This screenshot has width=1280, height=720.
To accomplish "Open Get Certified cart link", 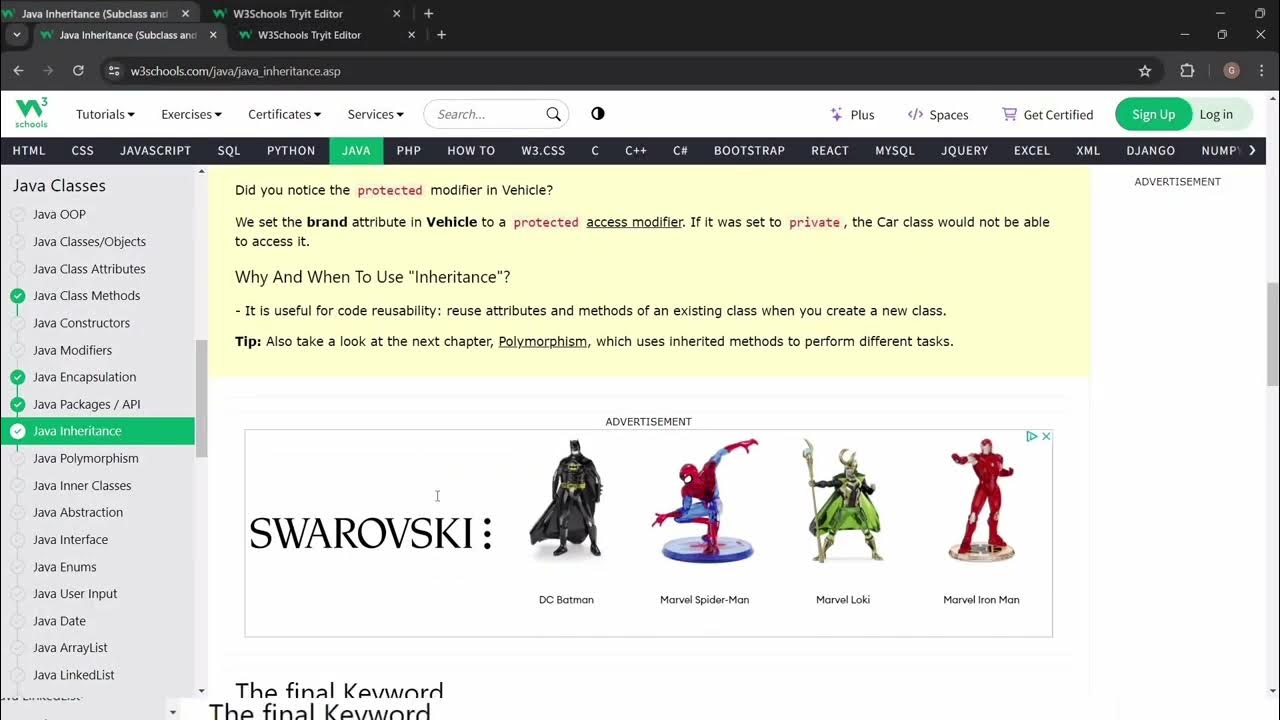I will 1047,114.
